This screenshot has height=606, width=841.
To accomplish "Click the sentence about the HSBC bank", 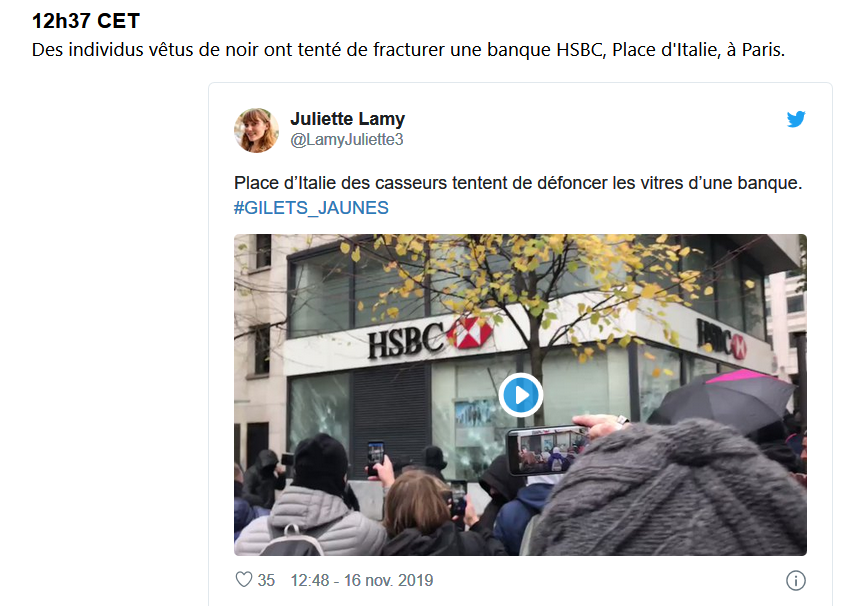I will point(408,50).
